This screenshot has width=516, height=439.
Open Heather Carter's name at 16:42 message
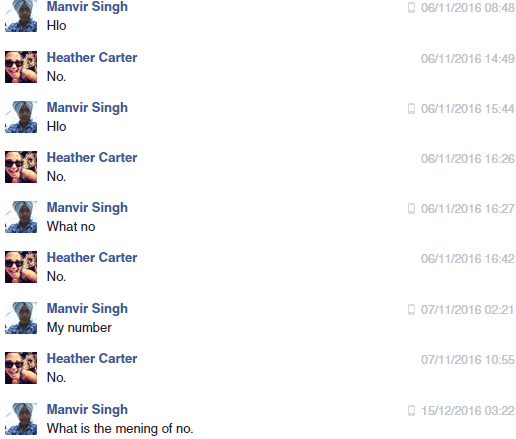coord(92,258)
